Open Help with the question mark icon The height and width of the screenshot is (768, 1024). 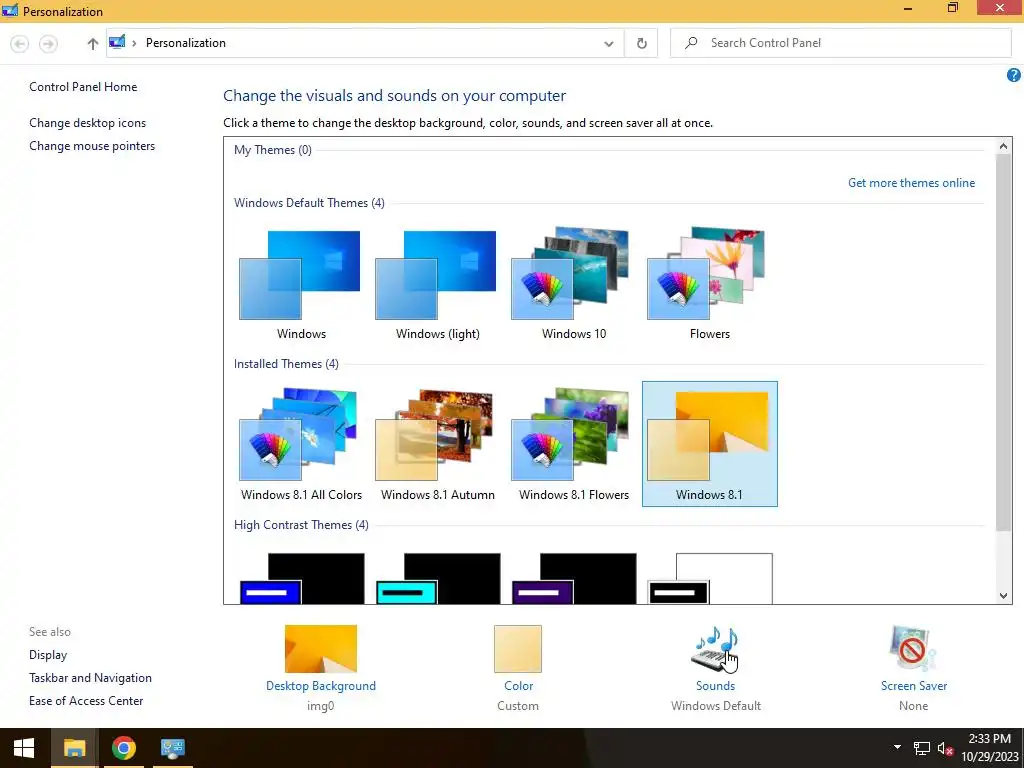pos(1013,75)
